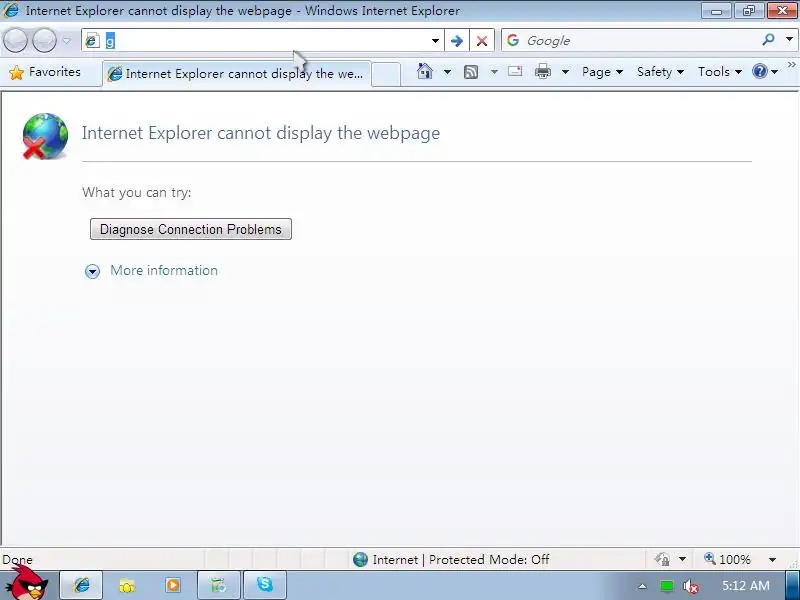Show more toolbar items via chevron
This screenshot has height=600, width=800.
point(791,64)
